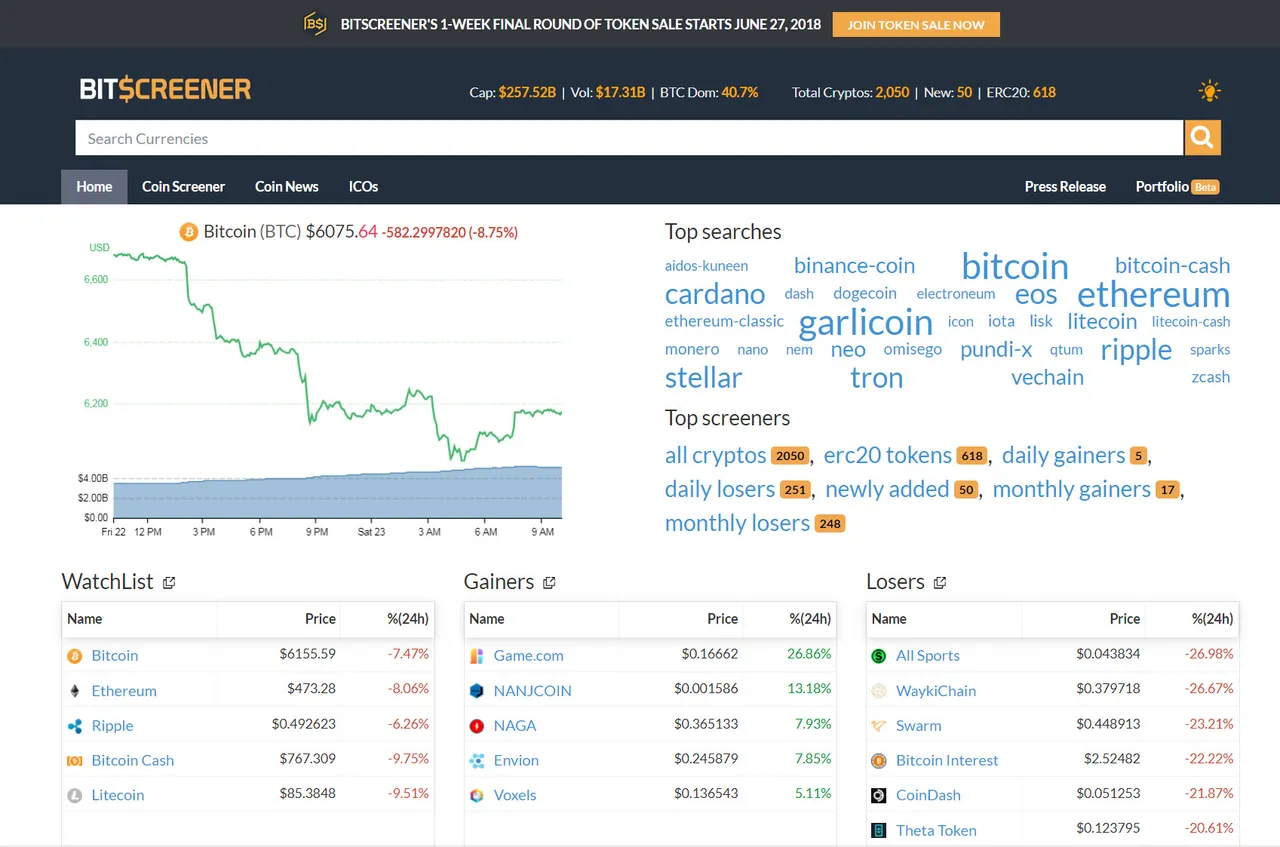The width and height of the screenshot is (1280, 847).
Task: Open Game.com link in Gainers
Action: pos(529,656)
